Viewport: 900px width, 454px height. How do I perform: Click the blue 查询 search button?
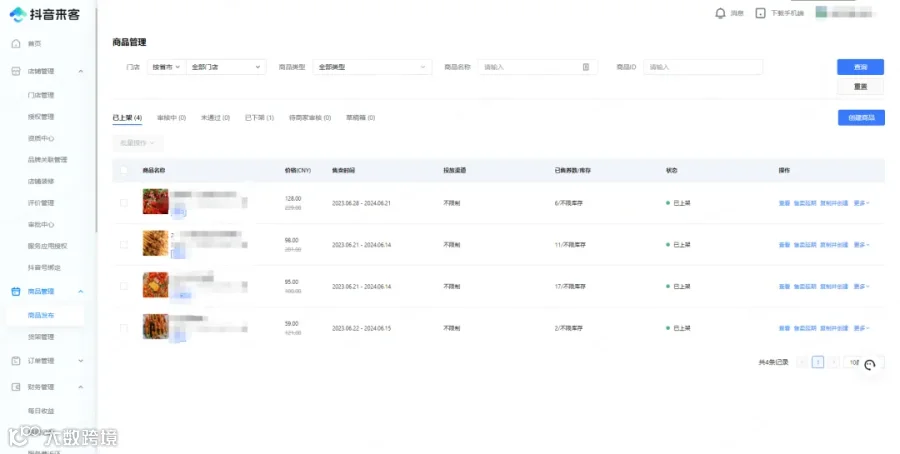point(860,67)
